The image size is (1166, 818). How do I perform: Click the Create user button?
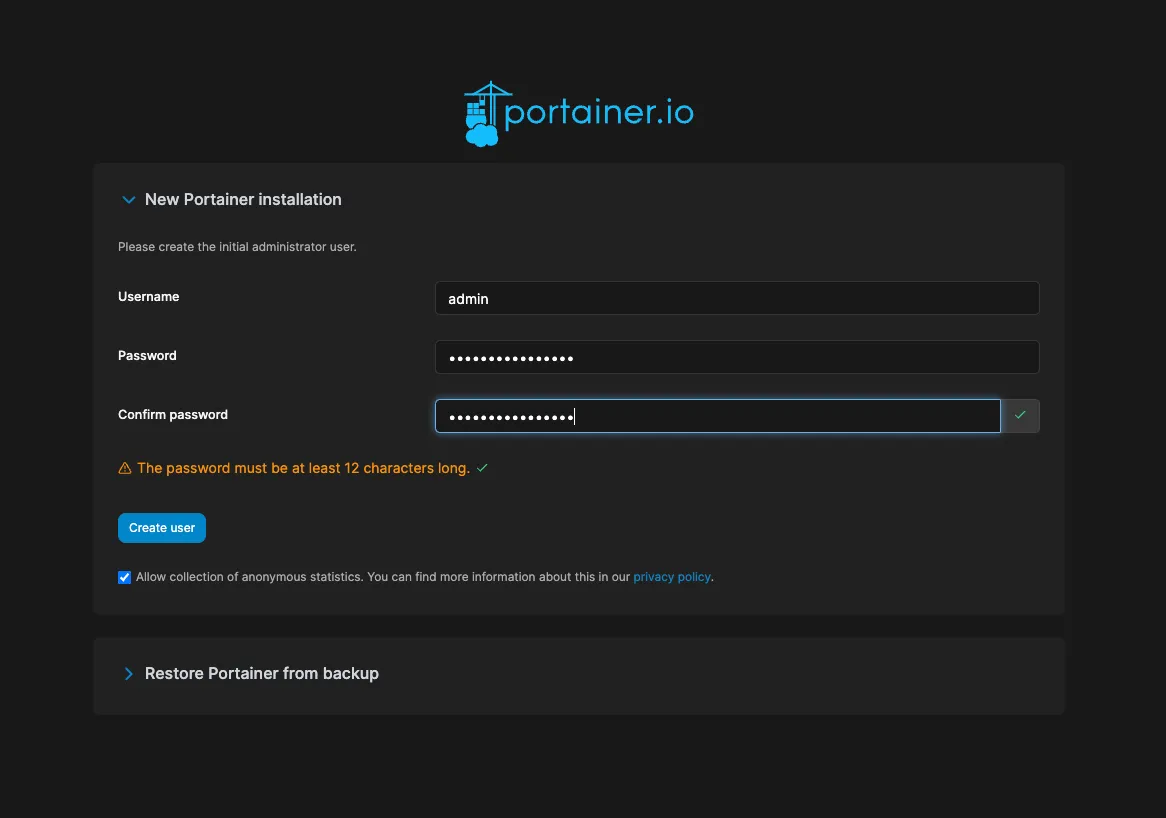point(162,528)
